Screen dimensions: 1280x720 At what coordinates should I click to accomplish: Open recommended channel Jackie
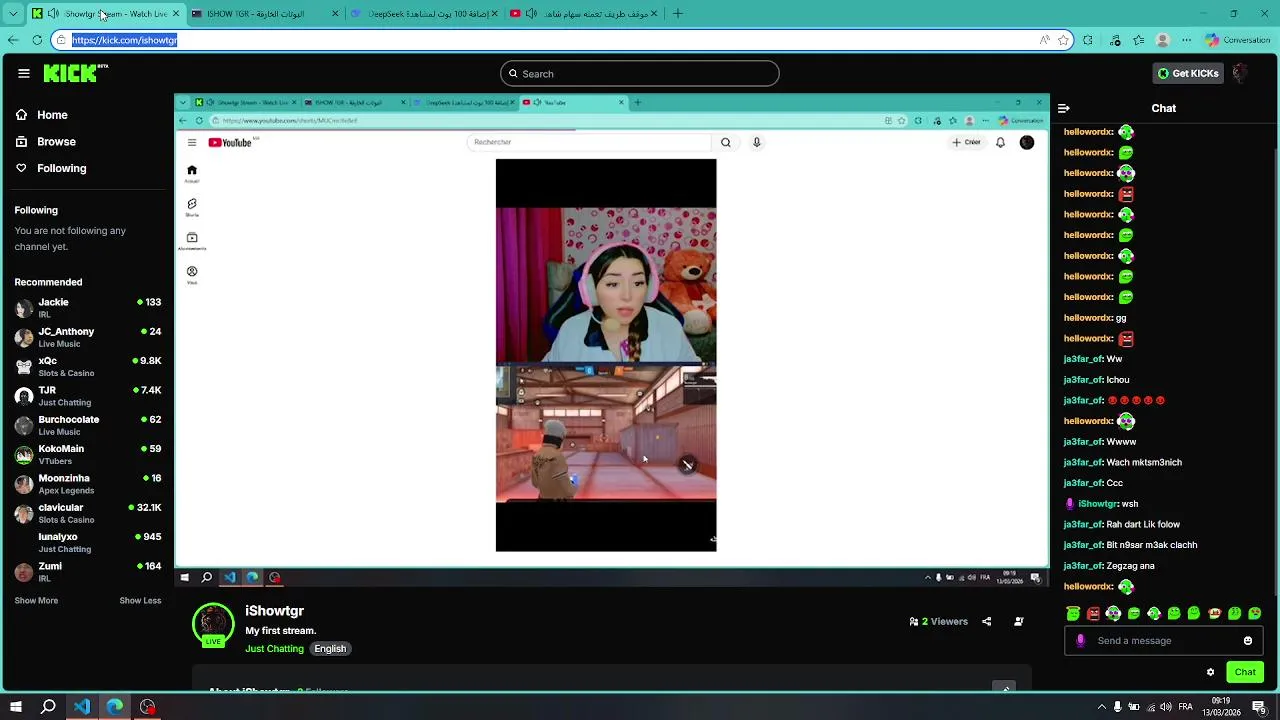[88, 308]
